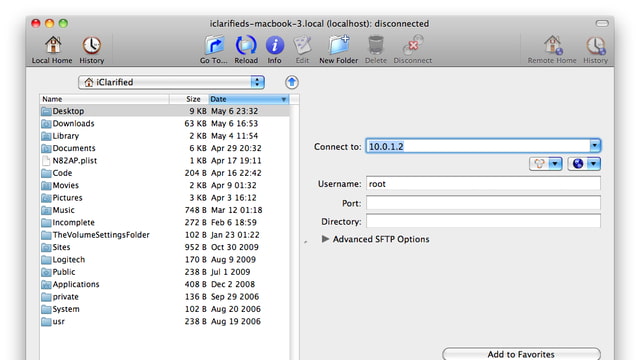Select the Incomplete folder
The width and height of the screenshot is (640, 360).
pos(164,222)
